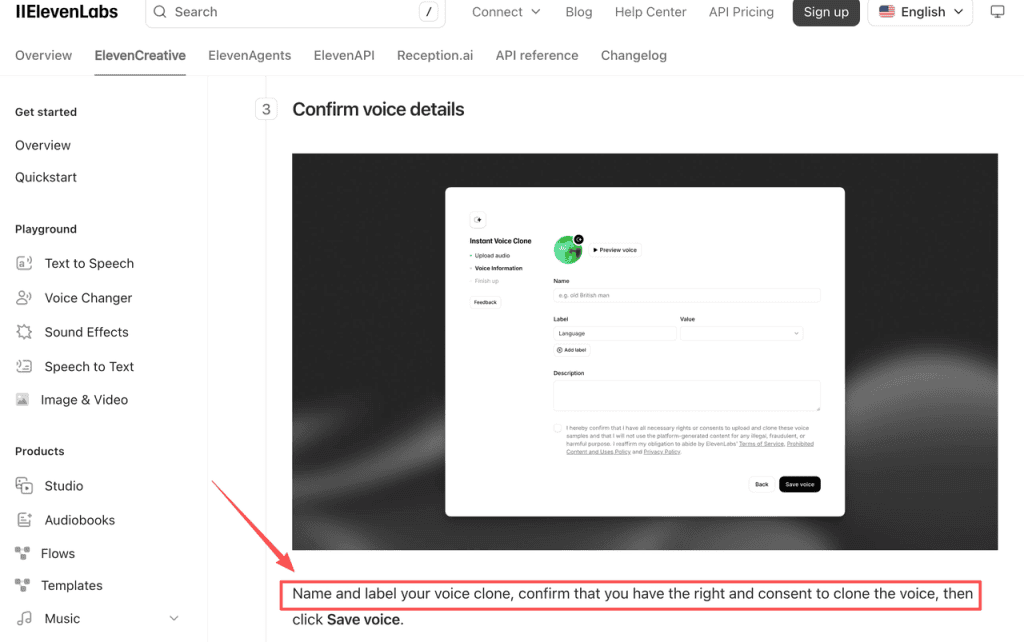Screen dimensions: 1024x642
Task: Select the Voice Changer sidebar icon
Action: [24, 298]
